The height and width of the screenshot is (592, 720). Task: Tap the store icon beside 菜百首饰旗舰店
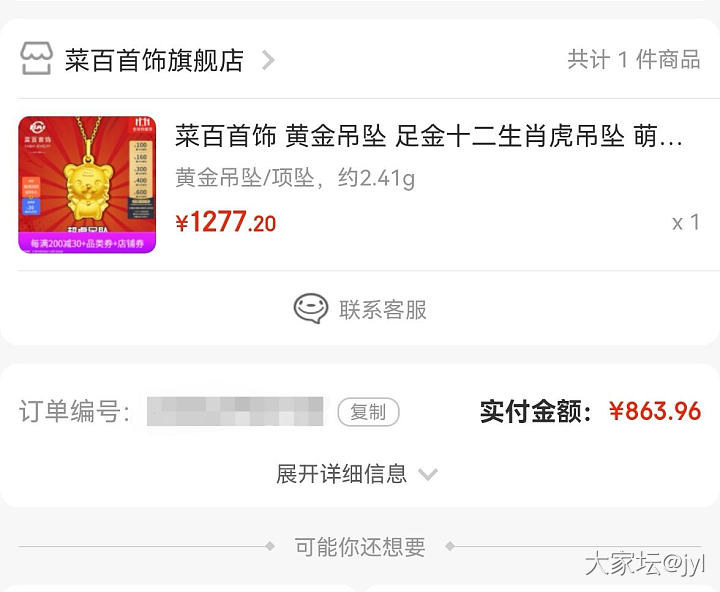coord(36,58)
